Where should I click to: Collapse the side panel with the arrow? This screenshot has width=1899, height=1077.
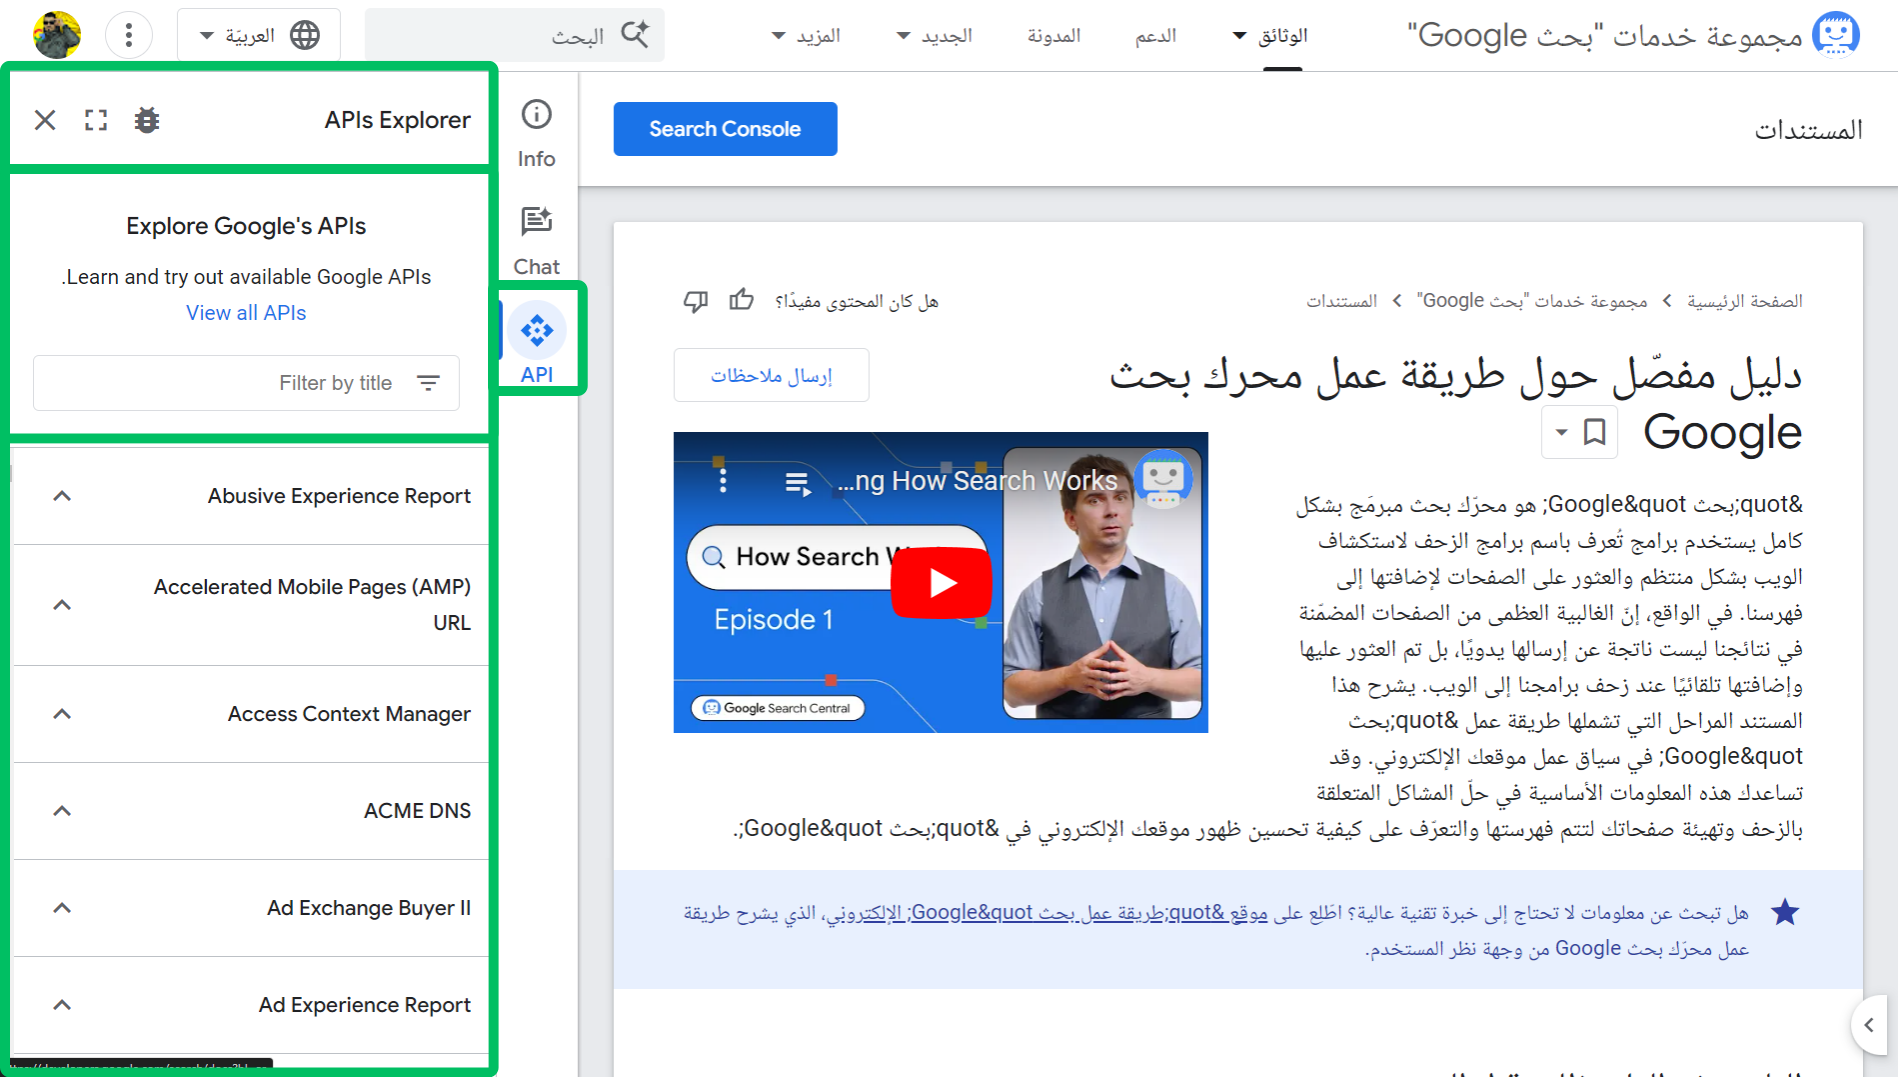[1869, 1024]
